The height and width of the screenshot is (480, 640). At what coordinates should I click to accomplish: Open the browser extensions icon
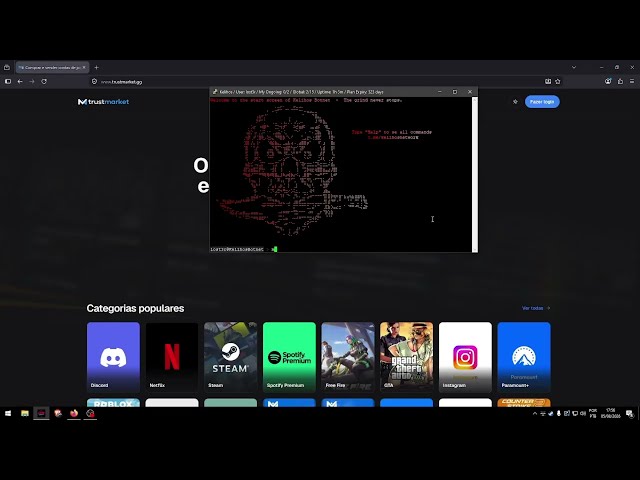[x=620, y=82]
